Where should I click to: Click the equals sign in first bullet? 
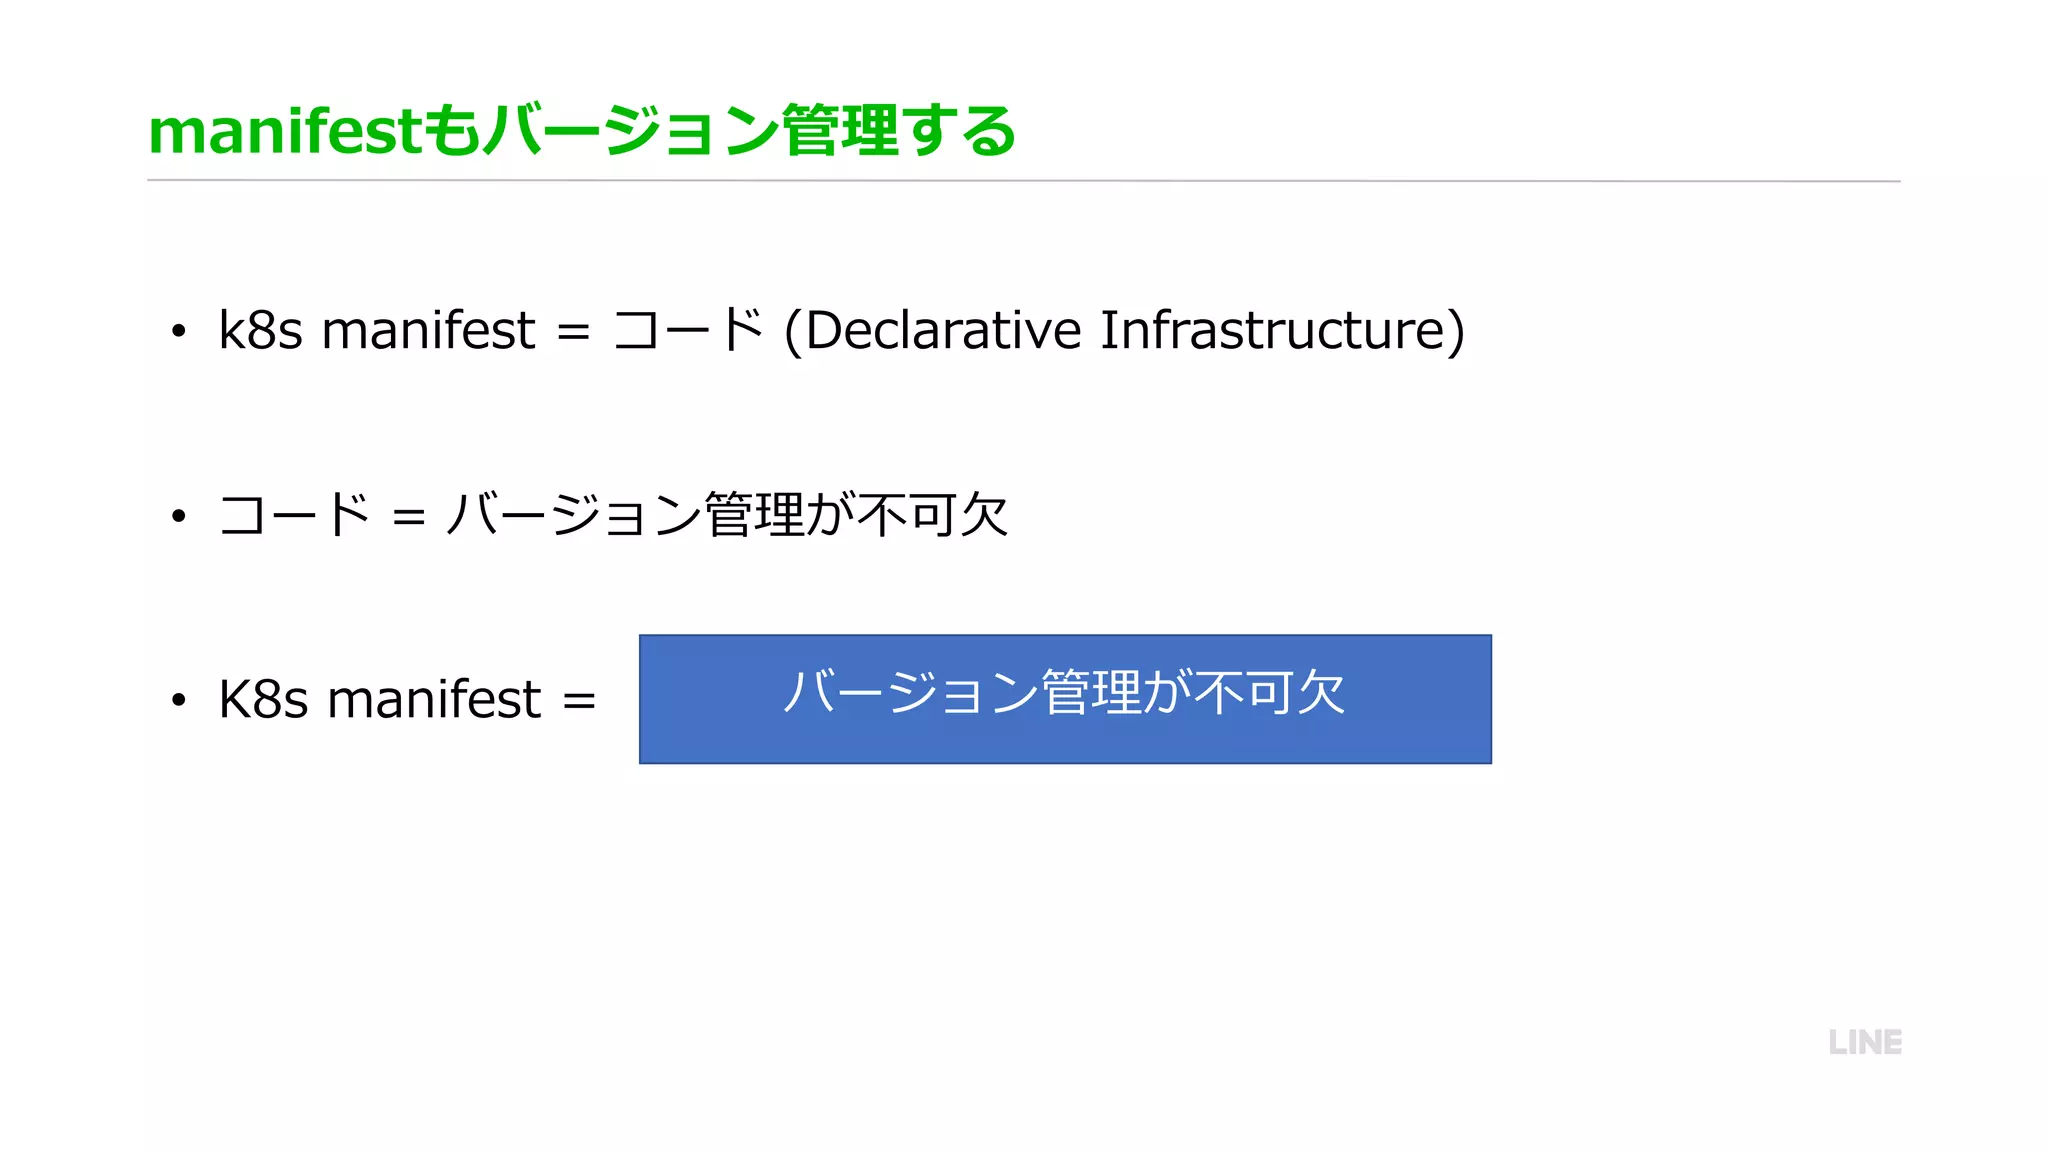pyautogui.click(x=573, y=331)
